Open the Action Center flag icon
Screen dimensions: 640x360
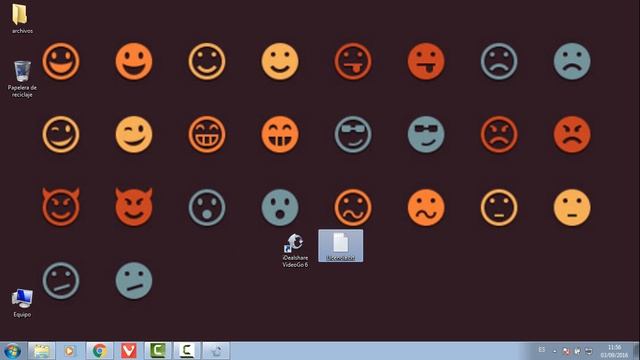pyautogui.click(x=566, y=351)
